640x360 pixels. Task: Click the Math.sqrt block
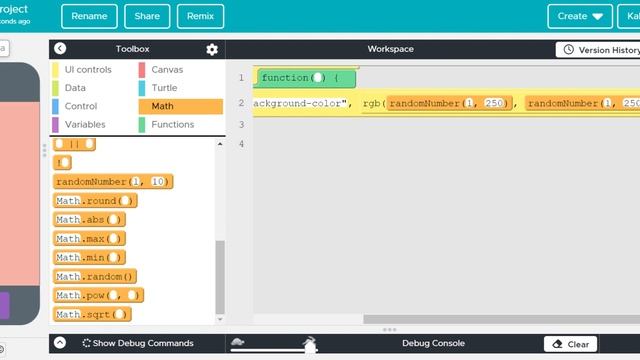point(92,314)
